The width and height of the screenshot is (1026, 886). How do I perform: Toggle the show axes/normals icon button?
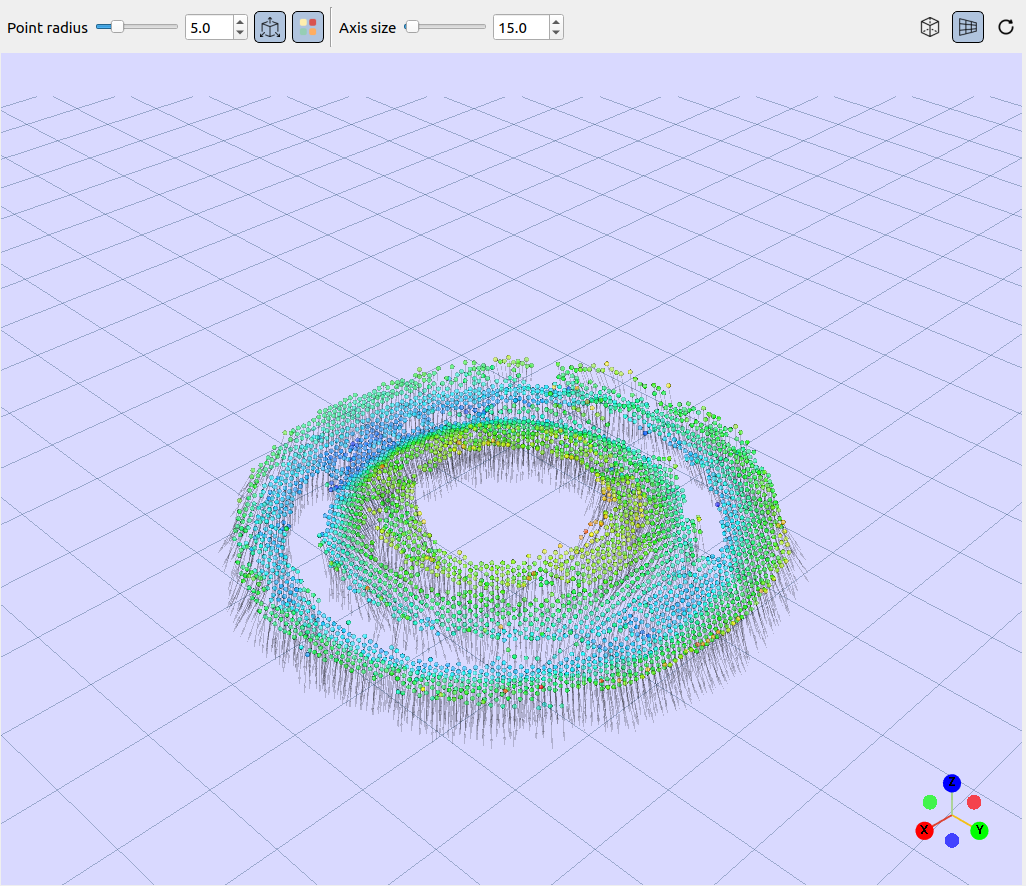270,27
